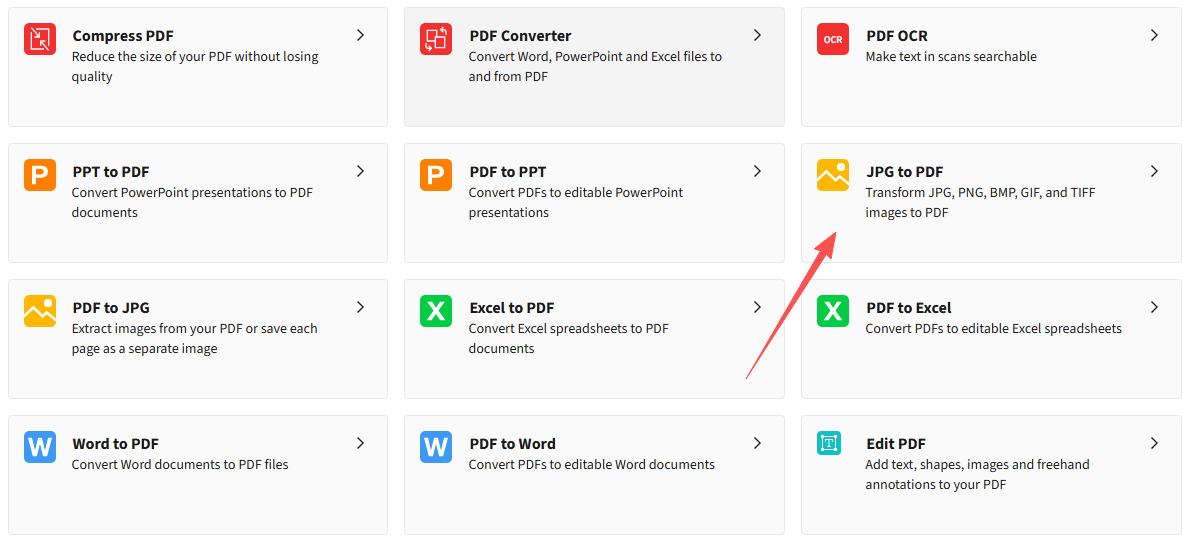Click text 'Convert PowerPoint presentations to PDF documents'
This screenshot has height=544, width=1188.
coord(192,202)
